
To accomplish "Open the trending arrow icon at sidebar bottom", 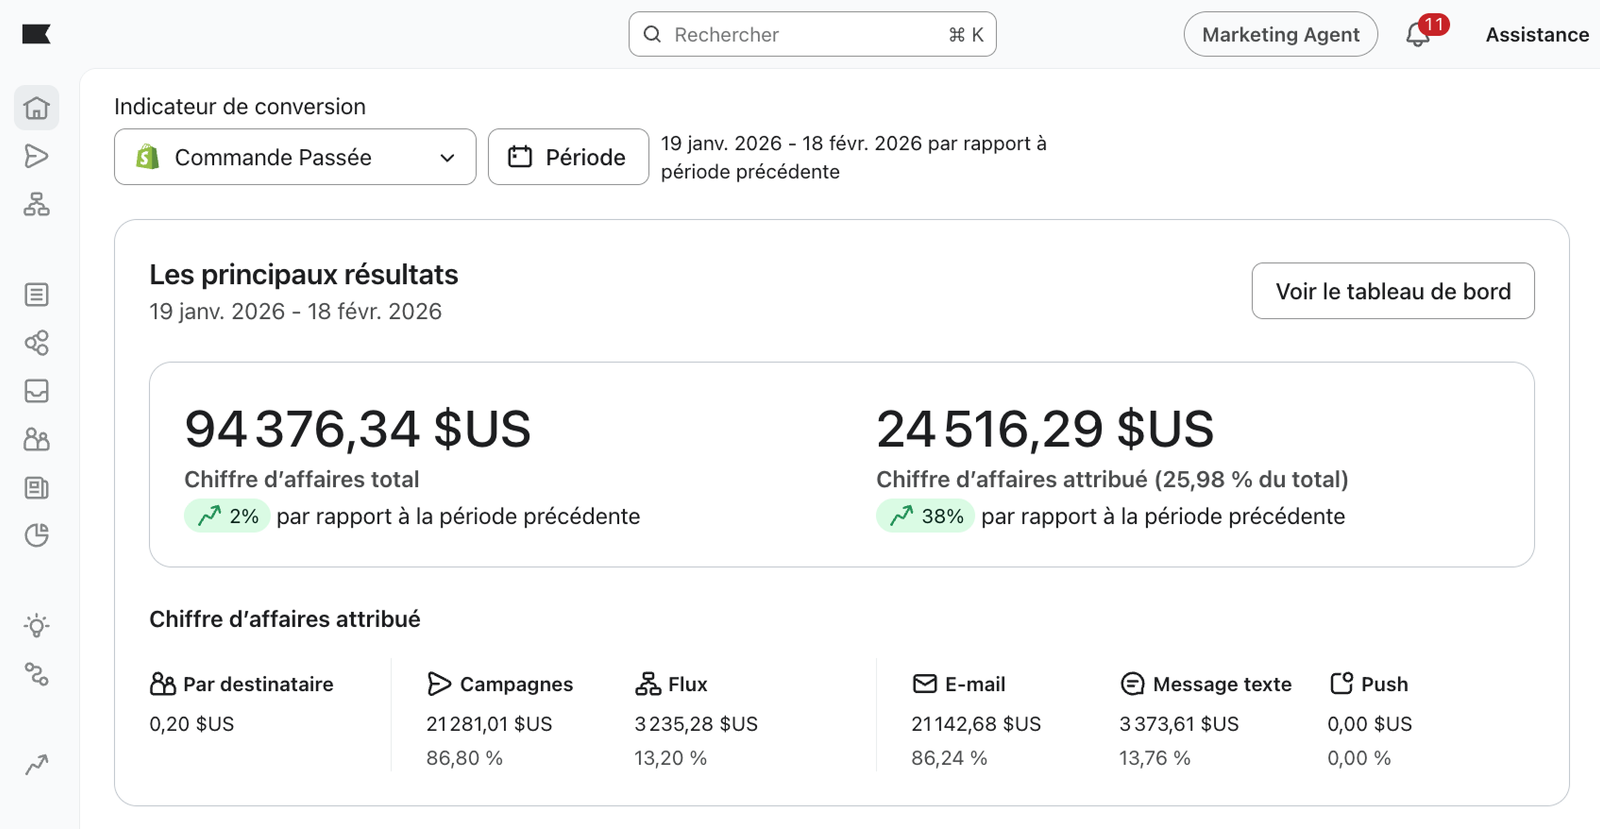I will click(x=37, y=765).
